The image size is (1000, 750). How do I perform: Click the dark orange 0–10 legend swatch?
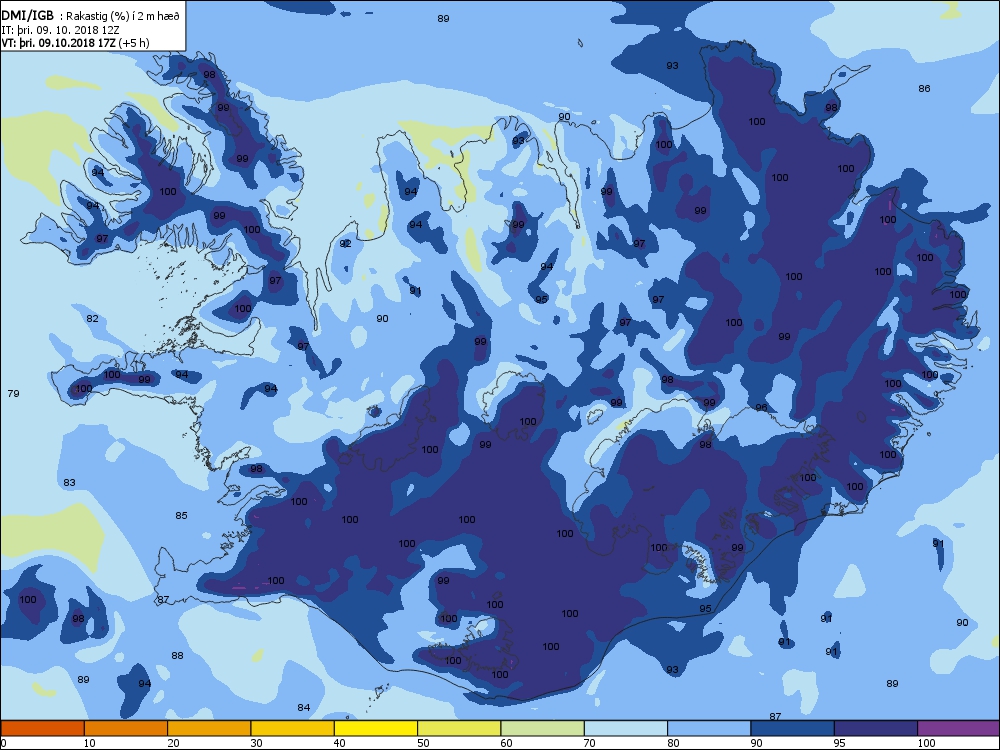[x=42, y=728]
